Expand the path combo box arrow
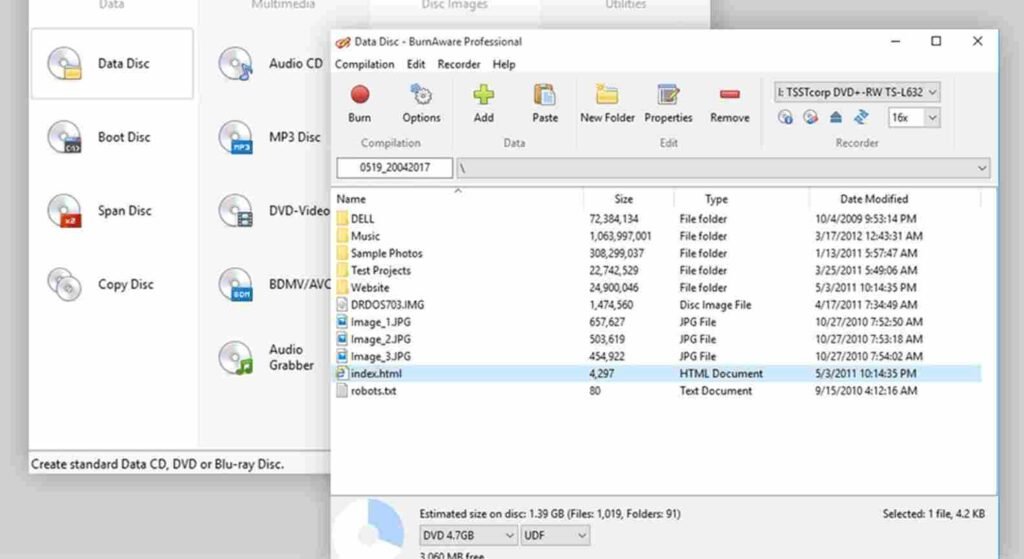Screen dimensions: 1024x559 pos(982,168)
